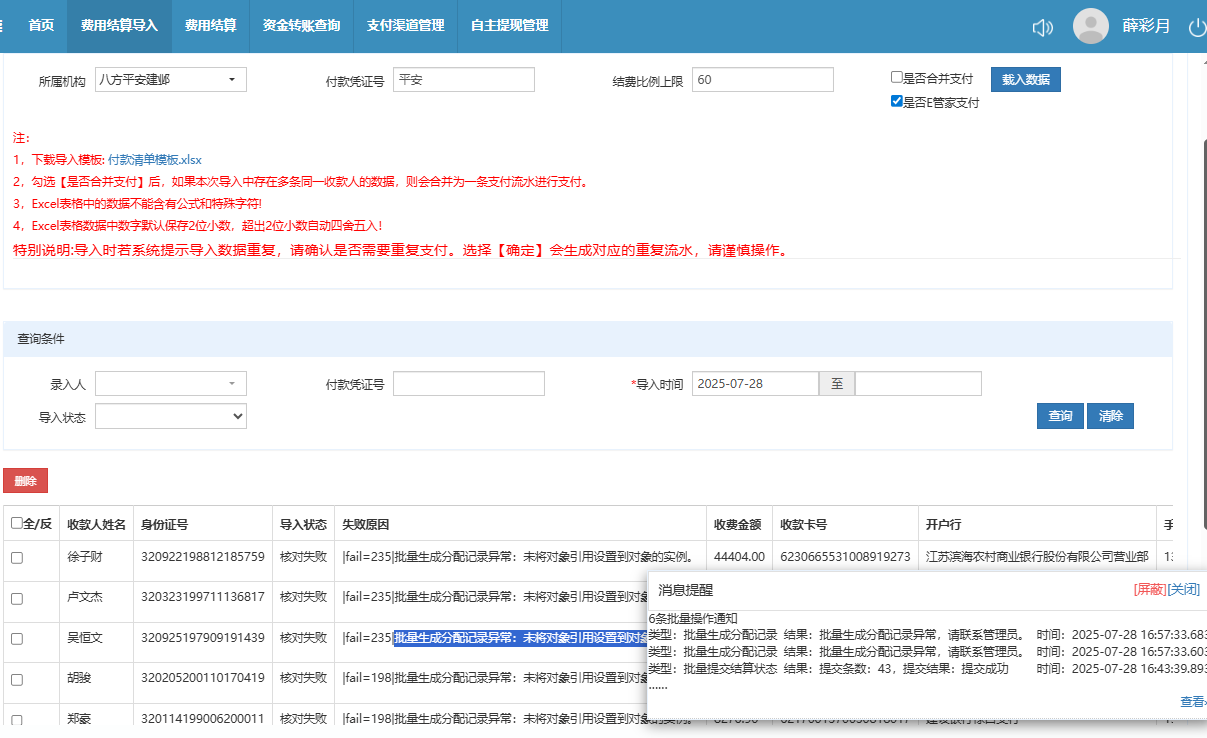Toggle the 全/反 select-all checkbox

tap(17, 524)
